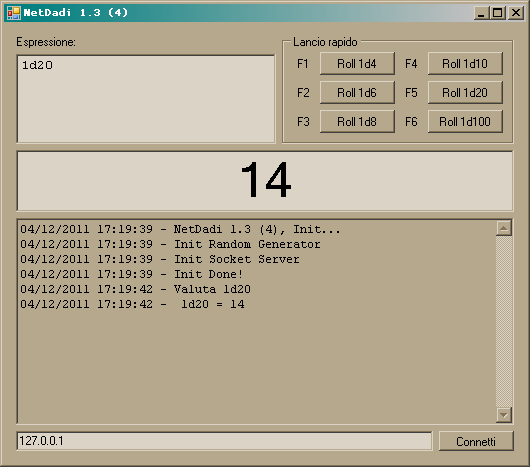Click the Roll 1d6 button
The width and height of the screenshot is (530, 467).
pyautogui.click(x=357, y=93)
